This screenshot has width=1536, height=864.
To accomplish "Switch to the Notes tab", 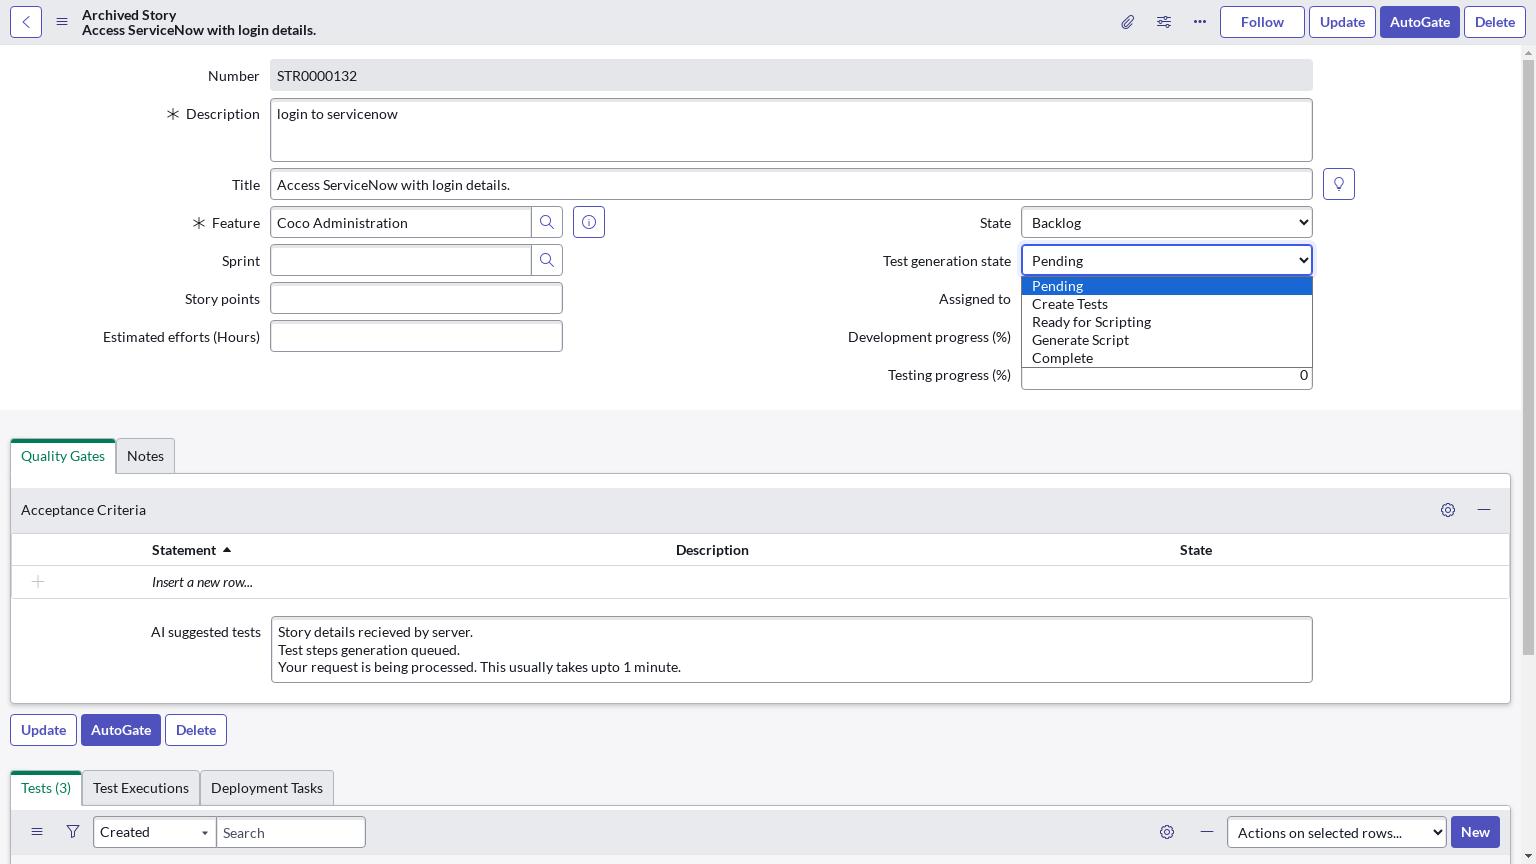I will pos(145,456).
